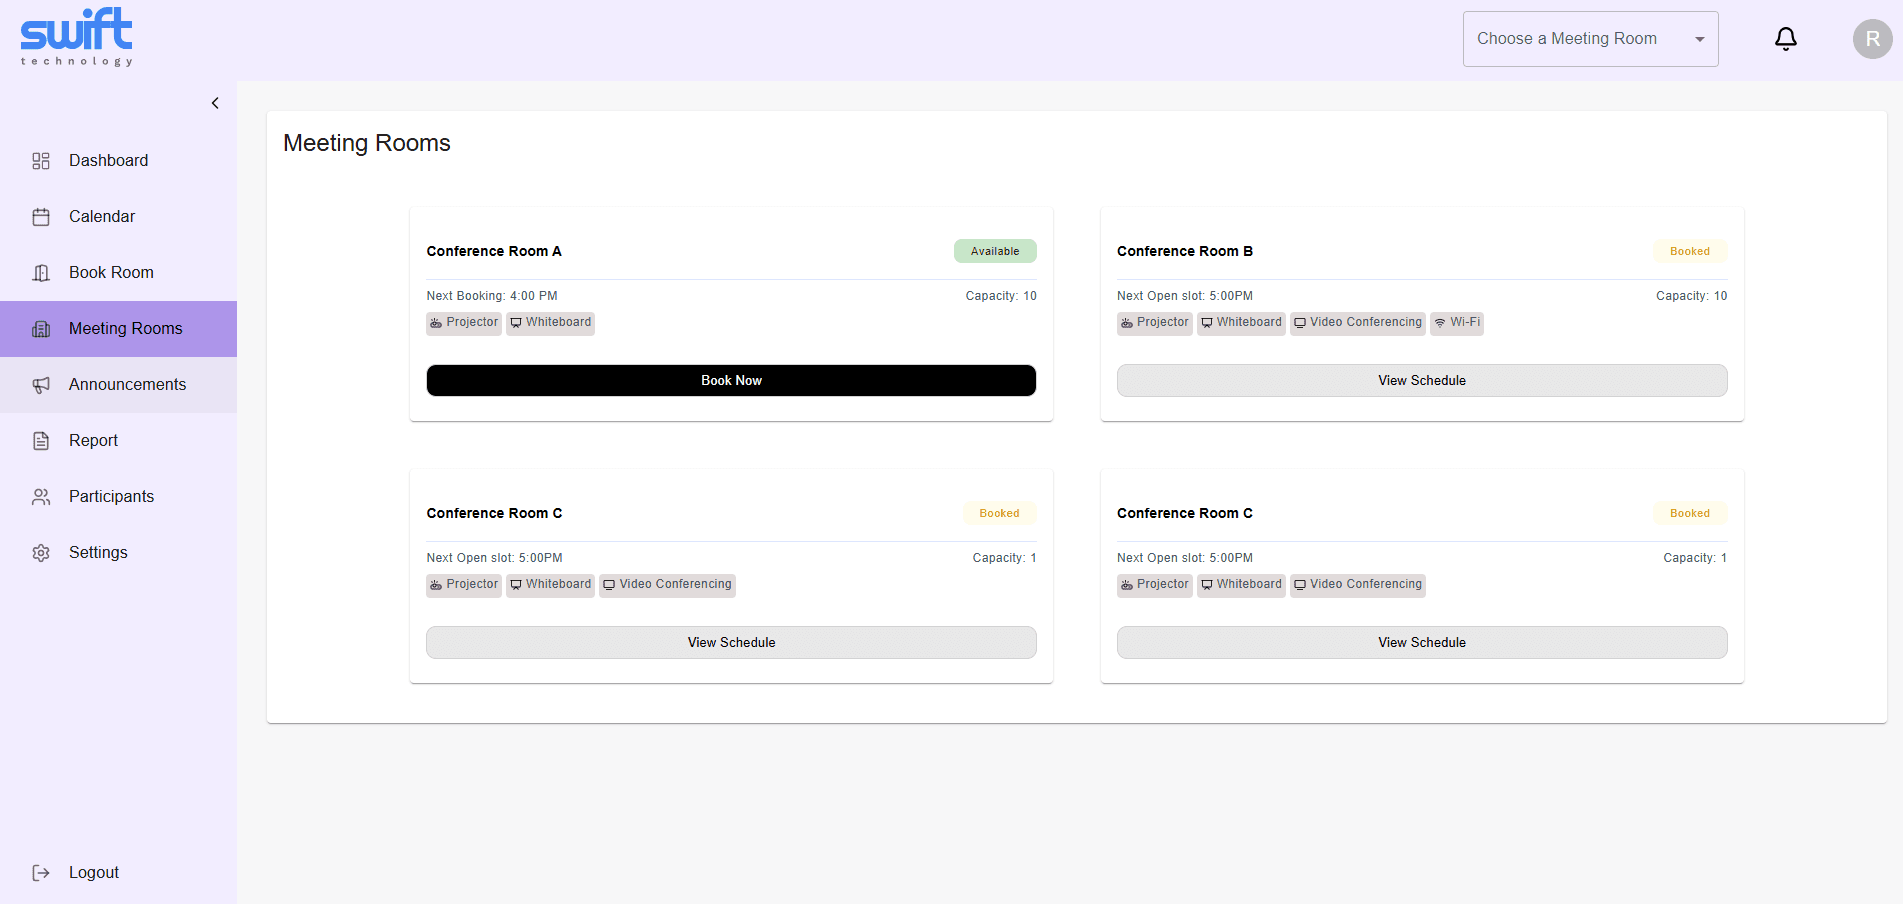Image resolution: width=1903 pixels, height=904 pixels.
Task: Open the Settings label in sidebar
Action: (98, 552)
